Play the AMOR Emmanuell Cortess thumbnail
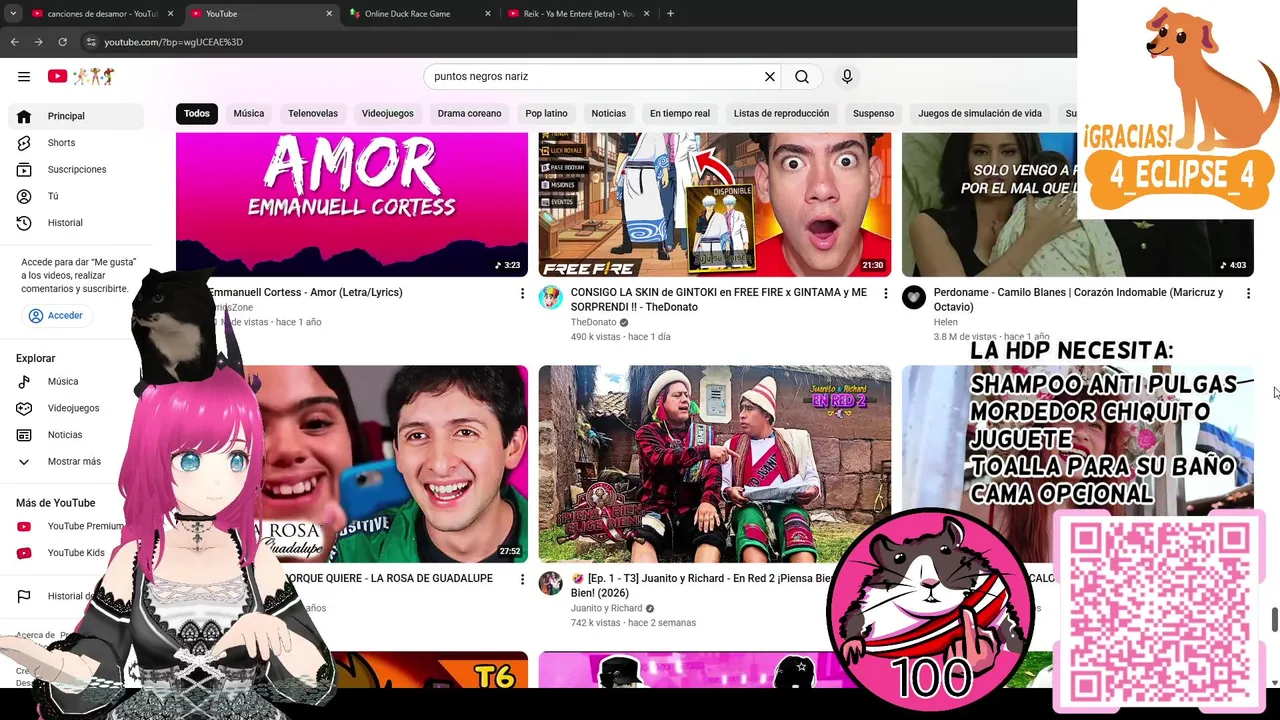 click(352, 204)
